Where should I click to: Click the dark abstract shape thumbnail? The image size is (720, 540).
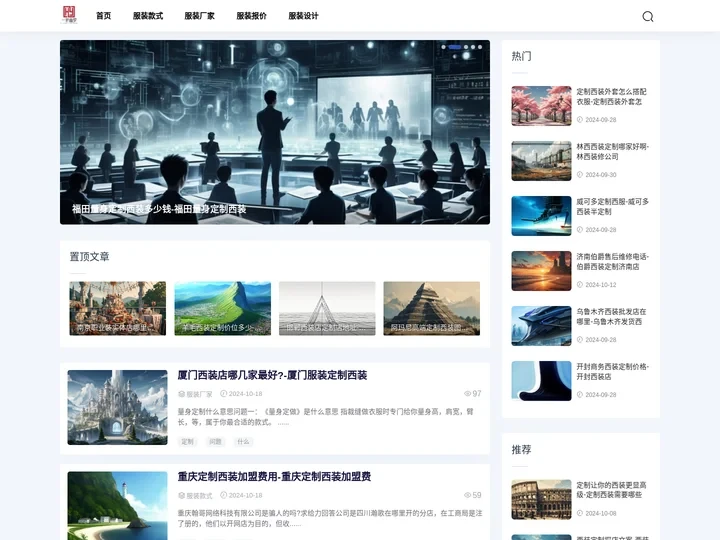[x=541, y=381]
